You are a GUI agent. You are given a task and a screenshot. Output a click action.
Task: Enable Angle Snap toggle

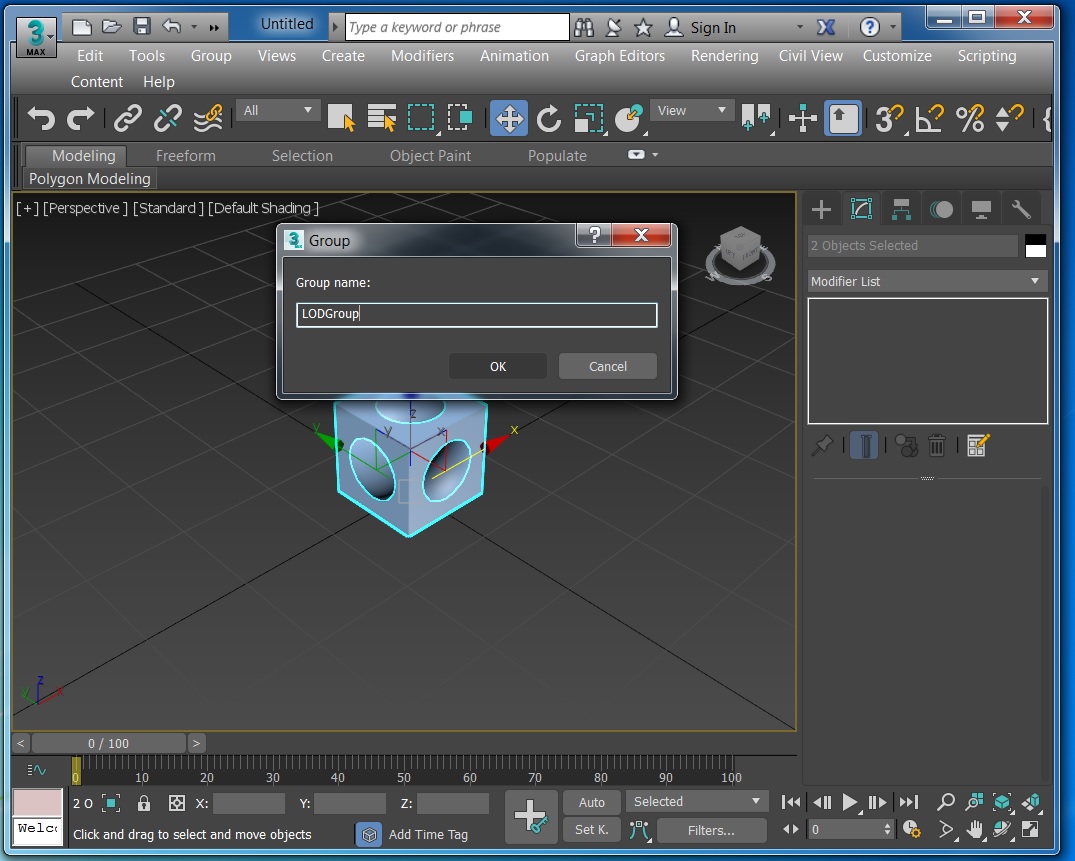tap(928, 118)
